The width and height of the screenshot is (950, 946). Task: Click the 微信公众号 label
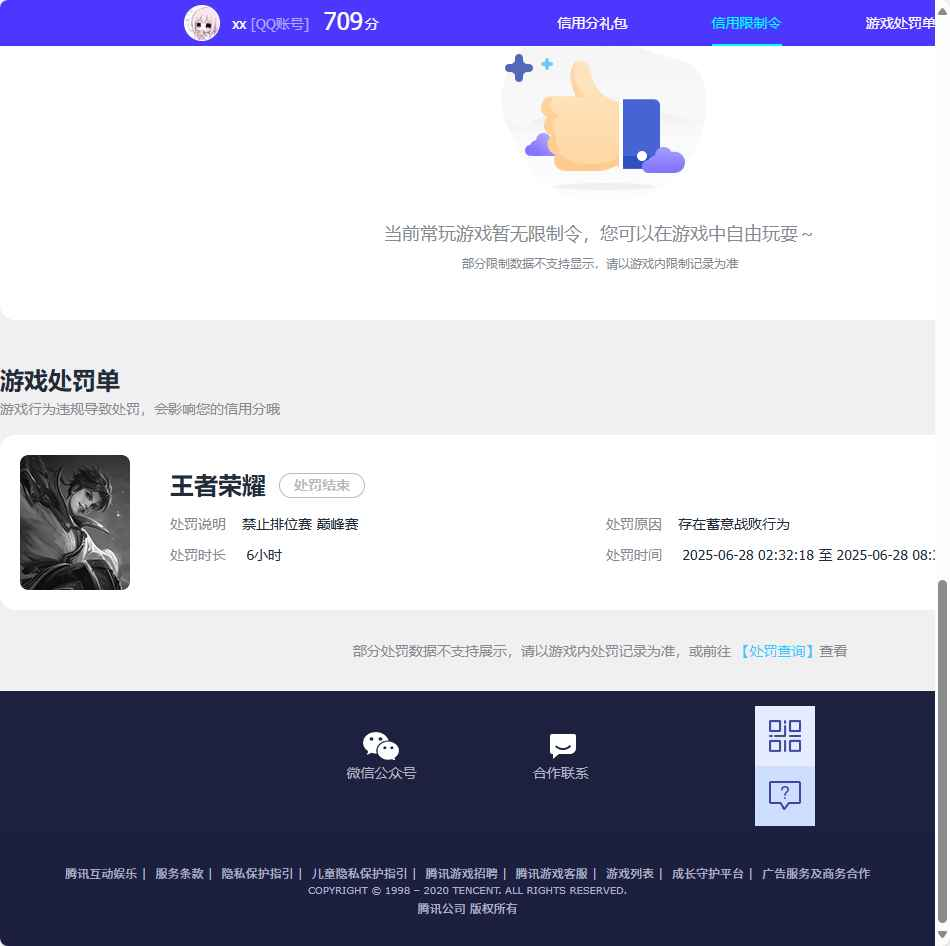381,773
